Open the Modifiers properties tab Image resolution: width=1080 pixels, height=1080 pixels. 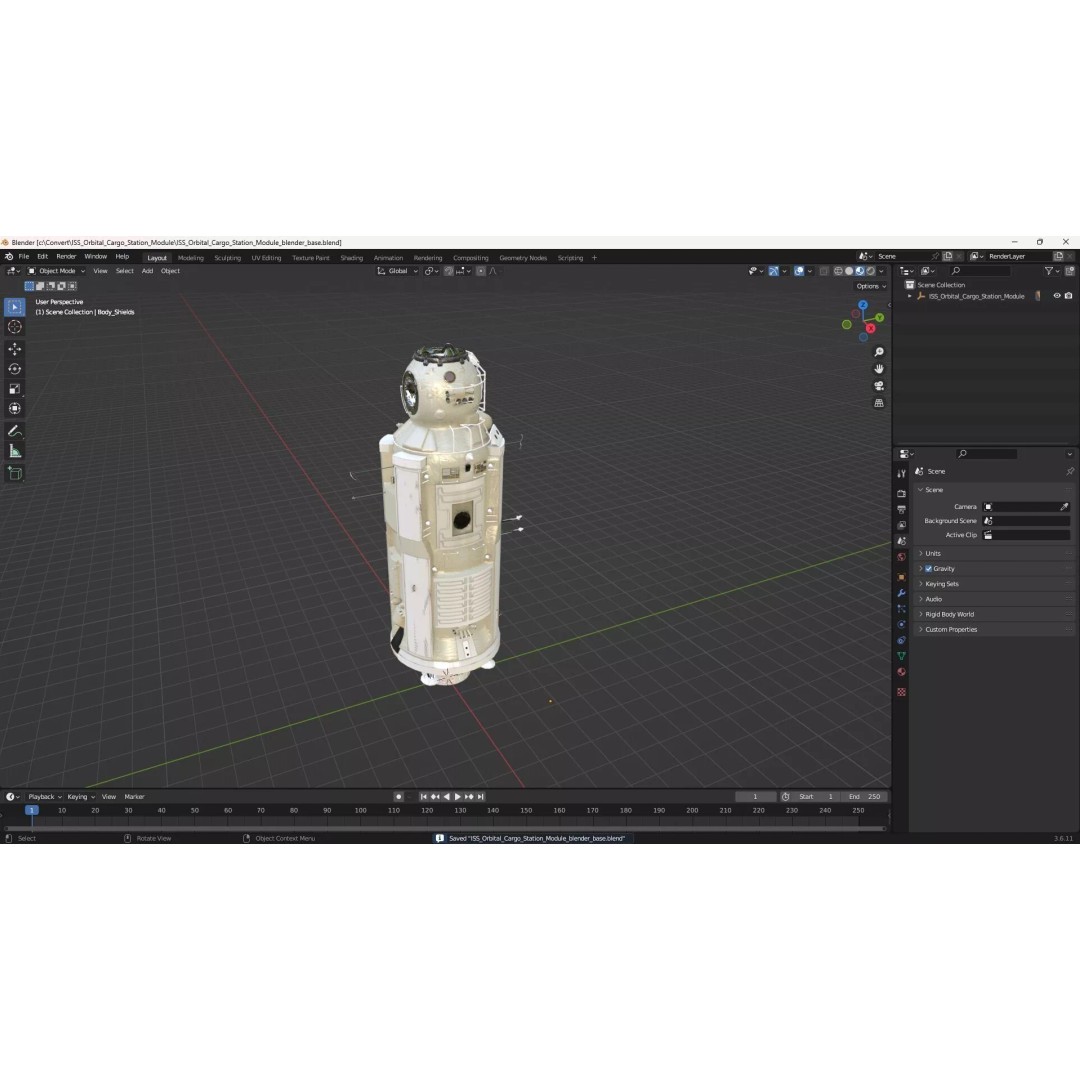pyautogui.click(x=901, y=593)
